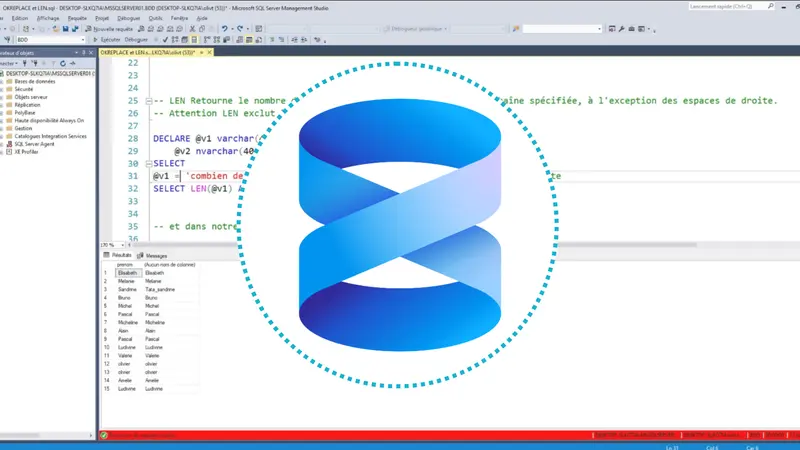Click the Copy icon in toolbar
The height and width of the screenshot is (450, 800).
[202, 29]
